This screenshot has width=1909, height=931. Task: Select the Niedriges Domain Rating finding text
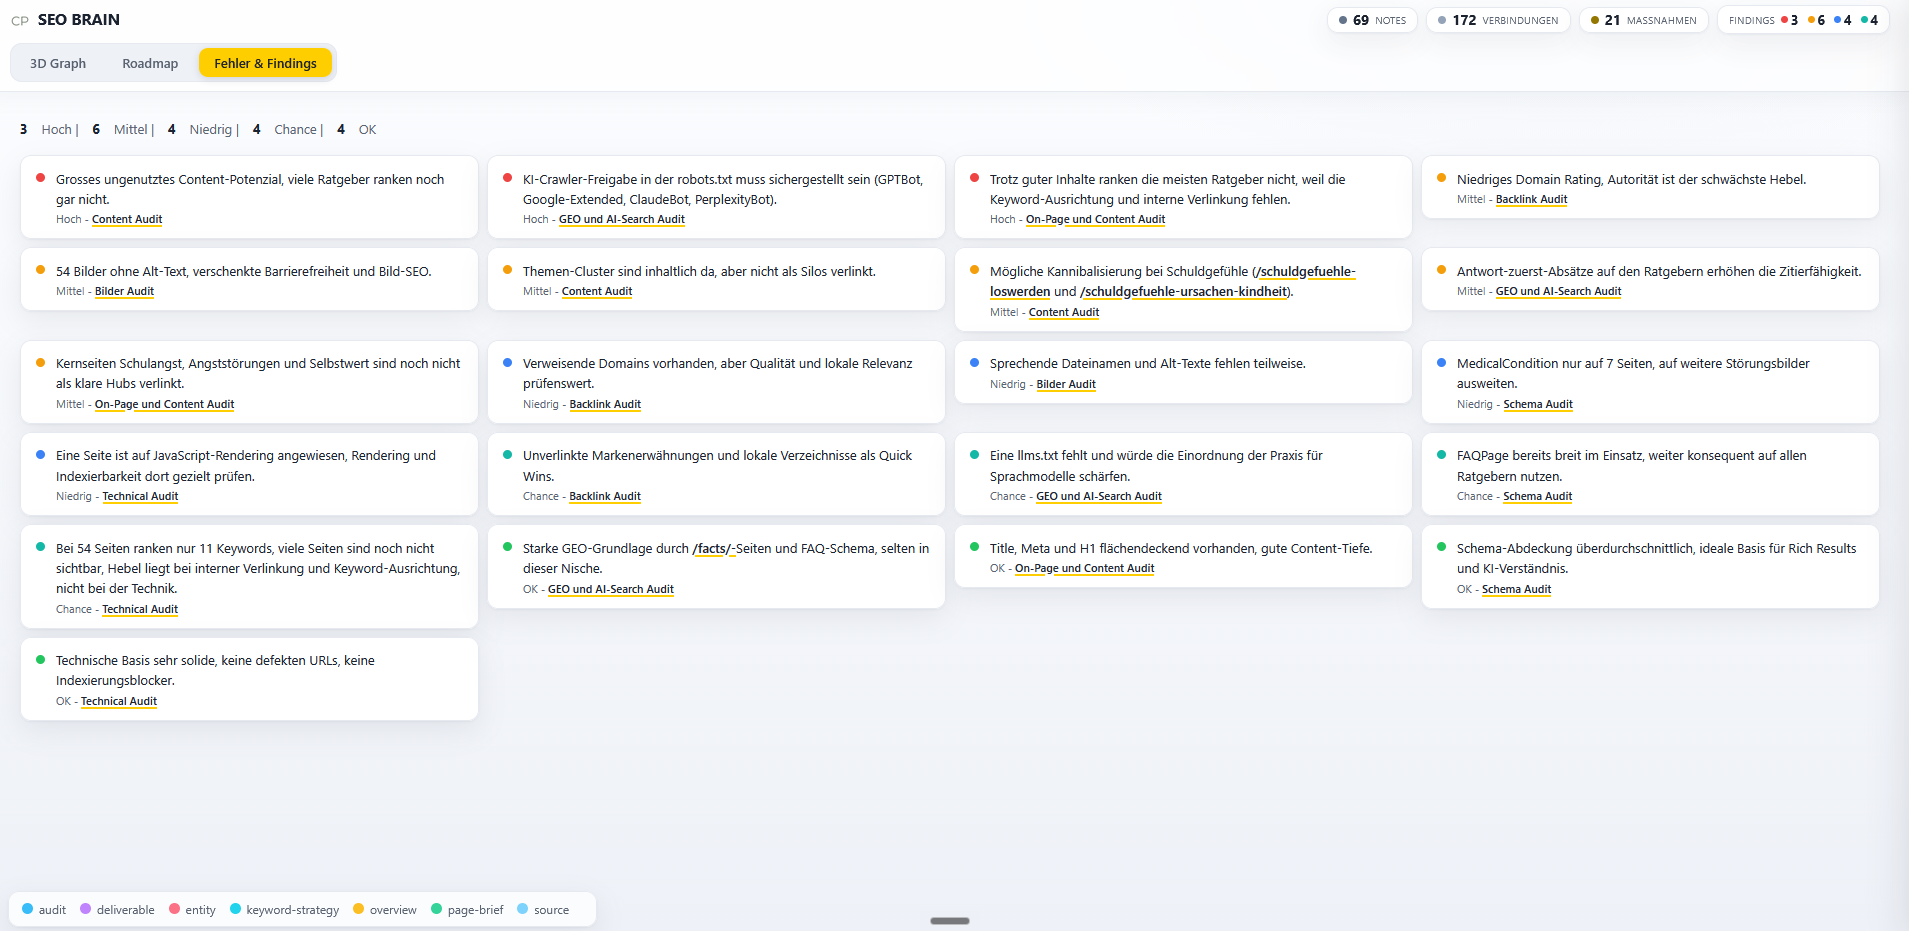pos(1631,180)
